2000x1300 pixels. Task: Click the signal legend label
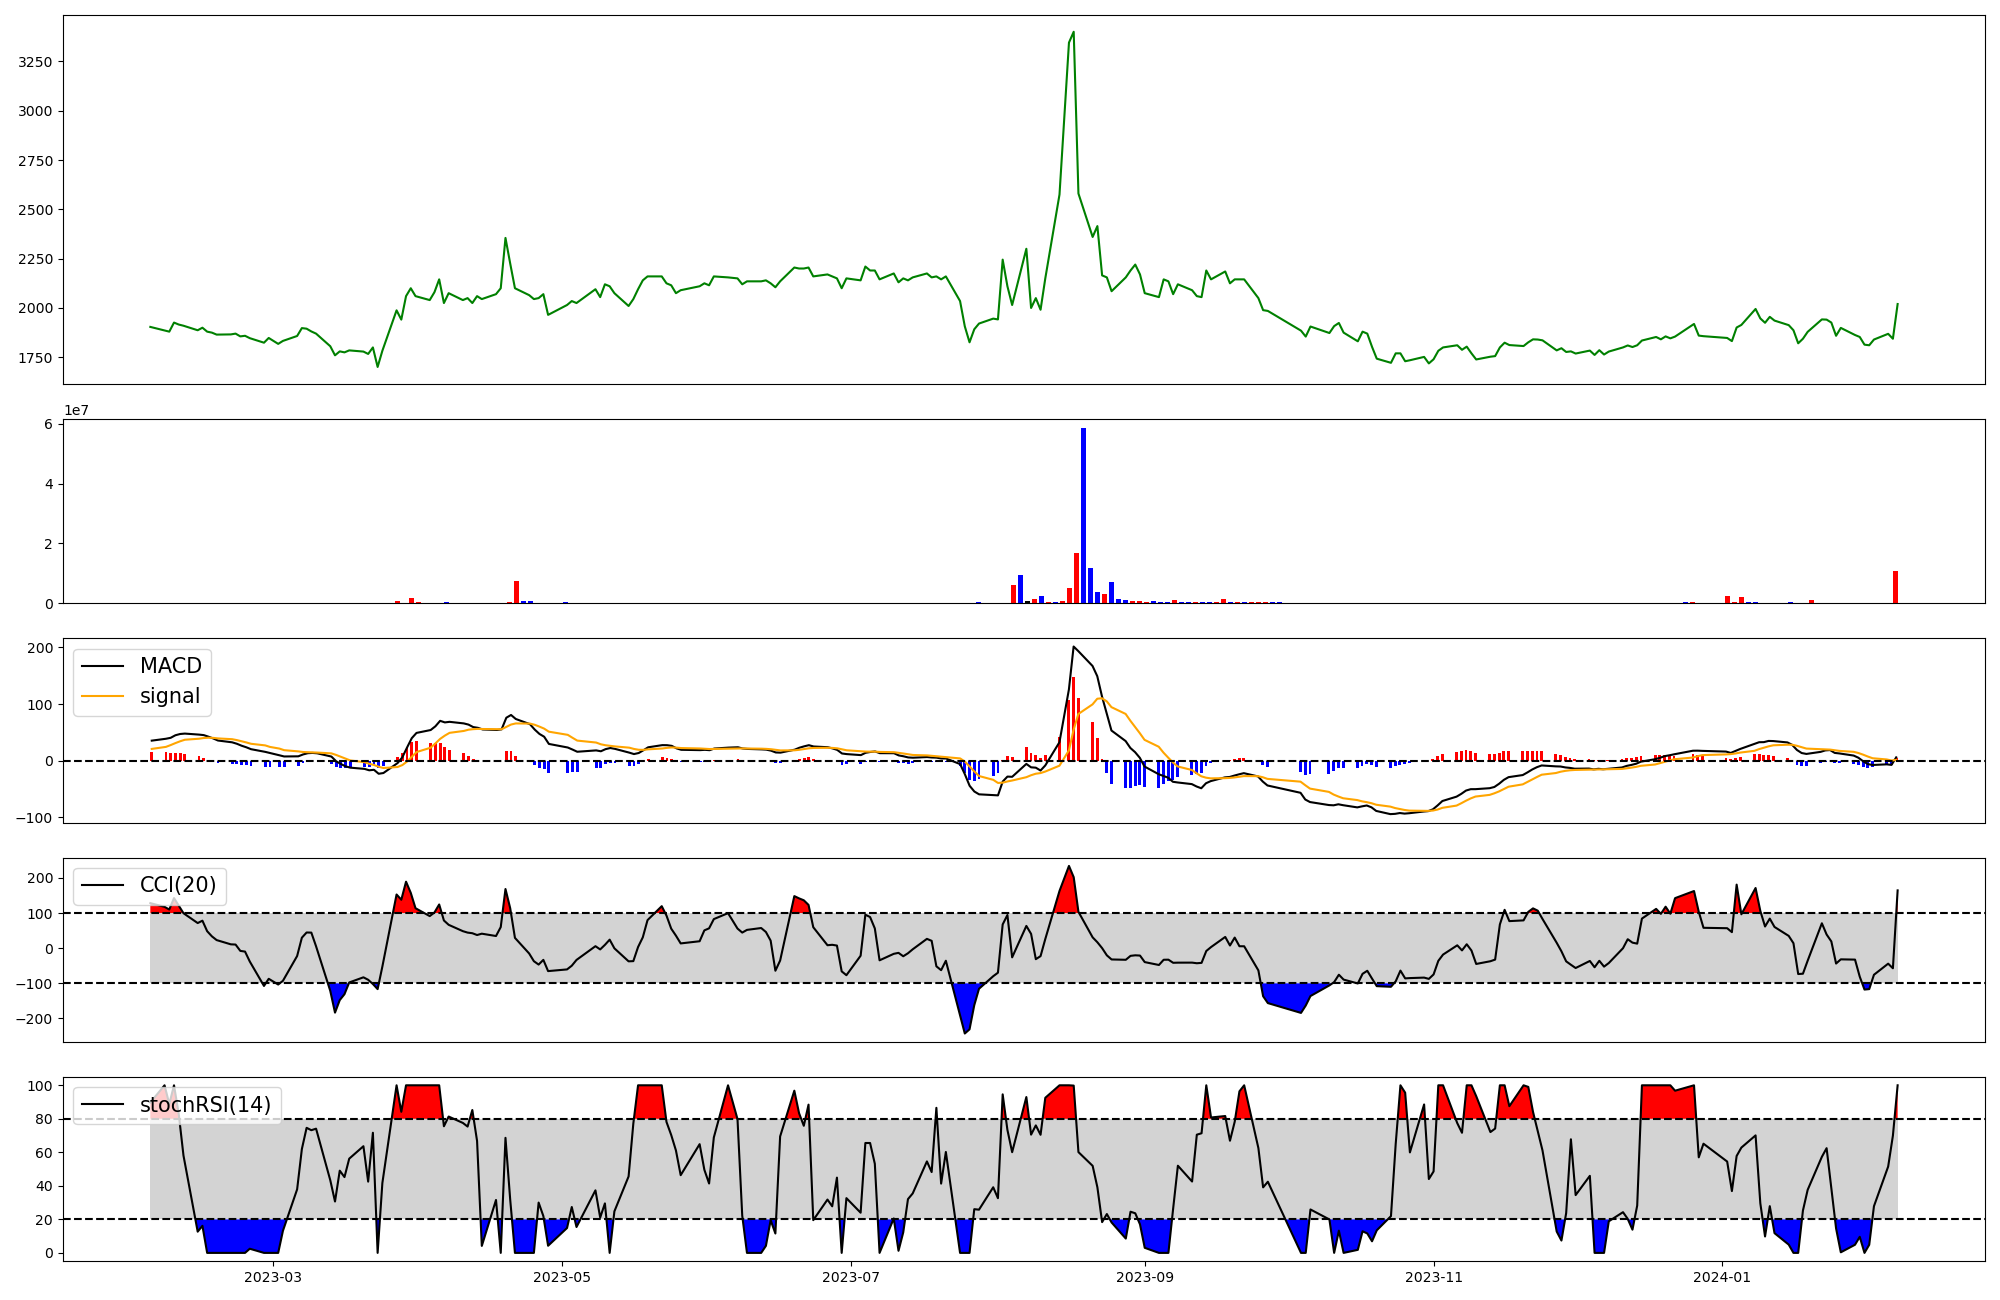click(x=169, y=696)
